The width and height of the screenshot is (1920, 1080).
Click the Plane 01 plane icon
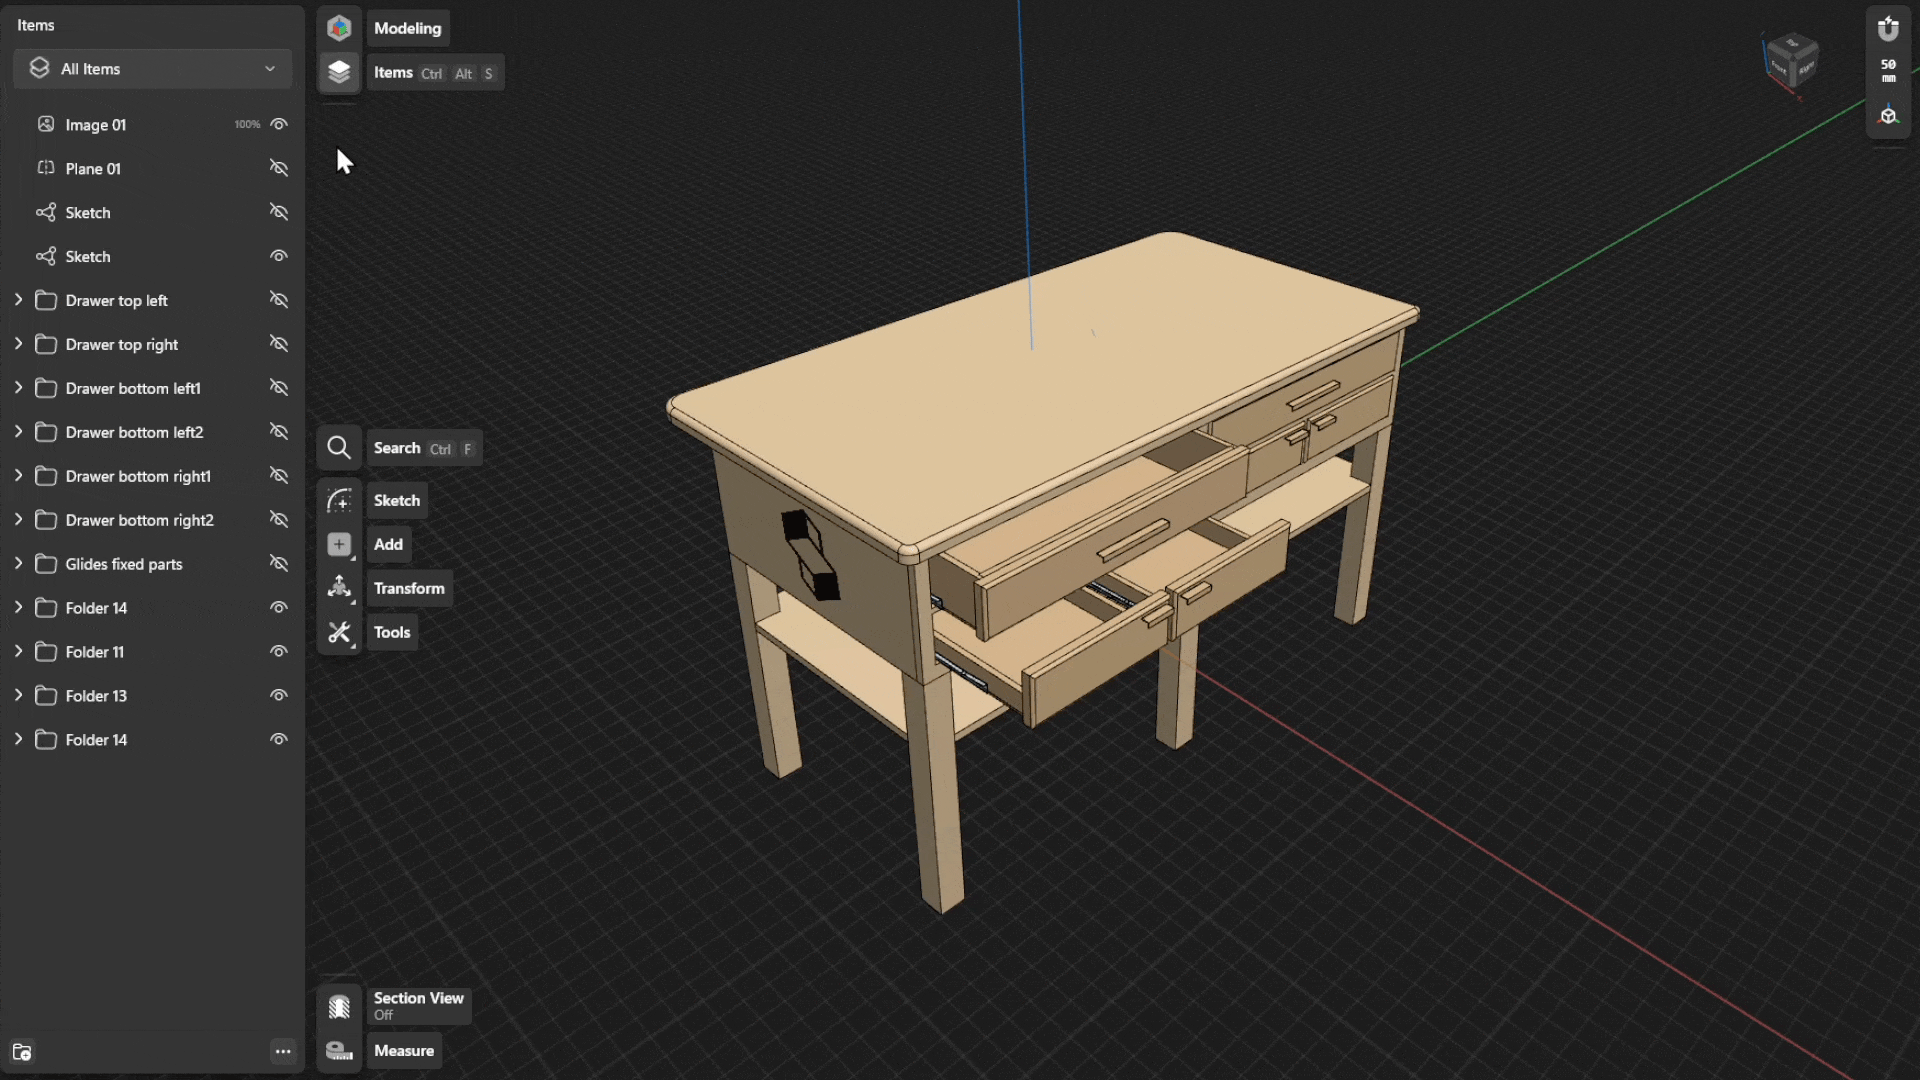click(45, 168)
